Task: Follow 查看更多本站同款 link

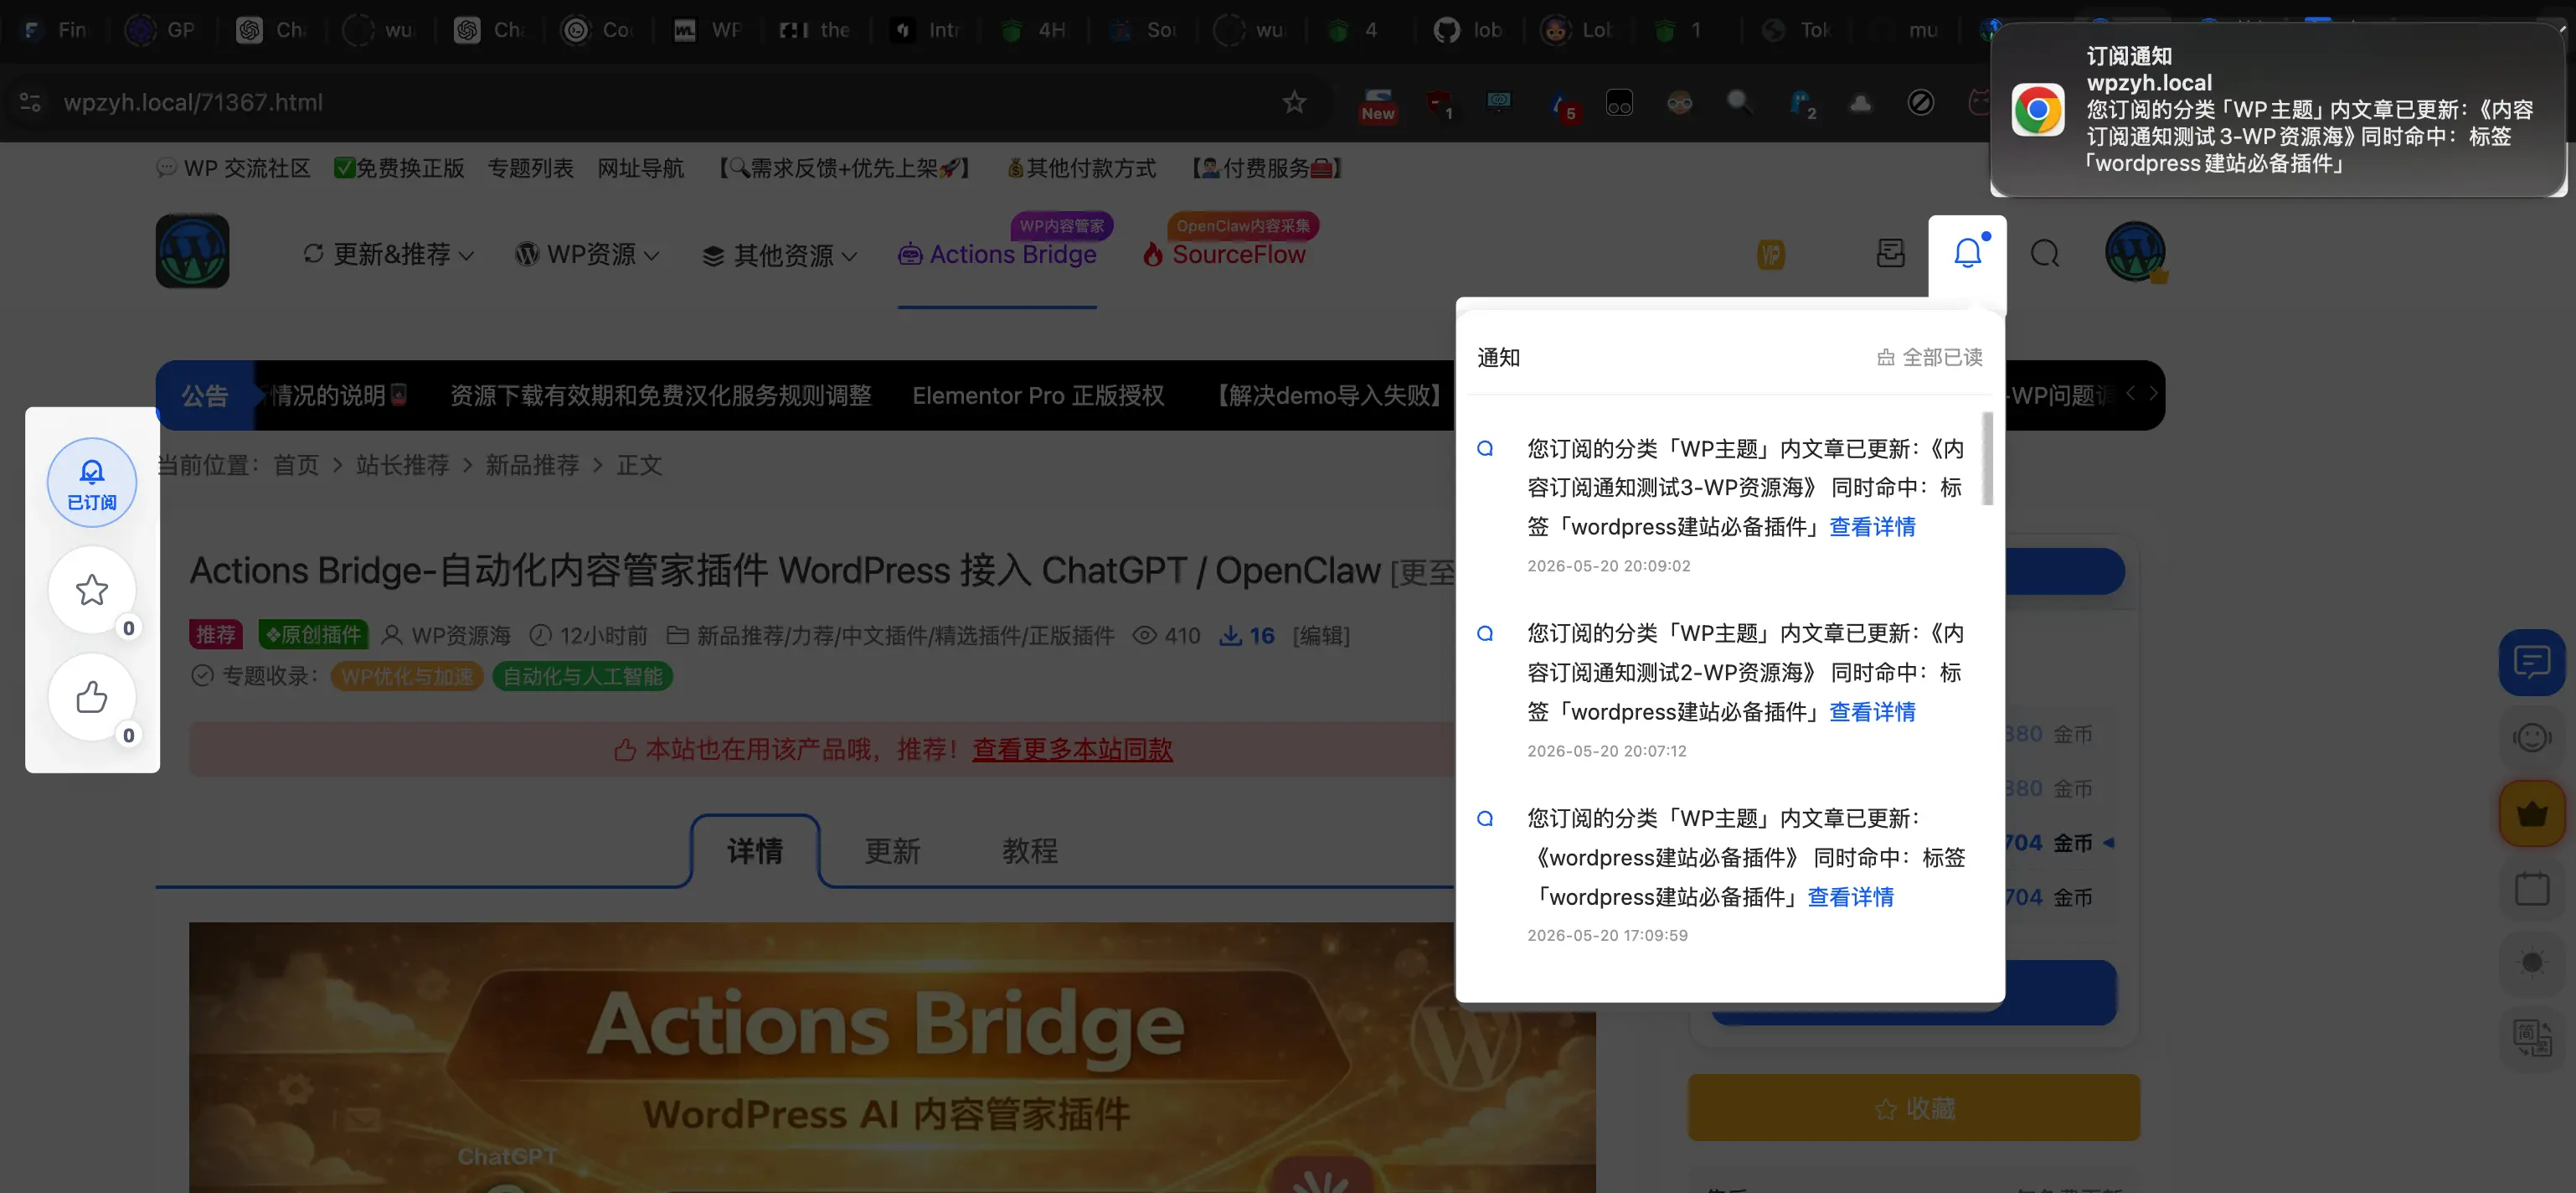Action: (1072, 749)
